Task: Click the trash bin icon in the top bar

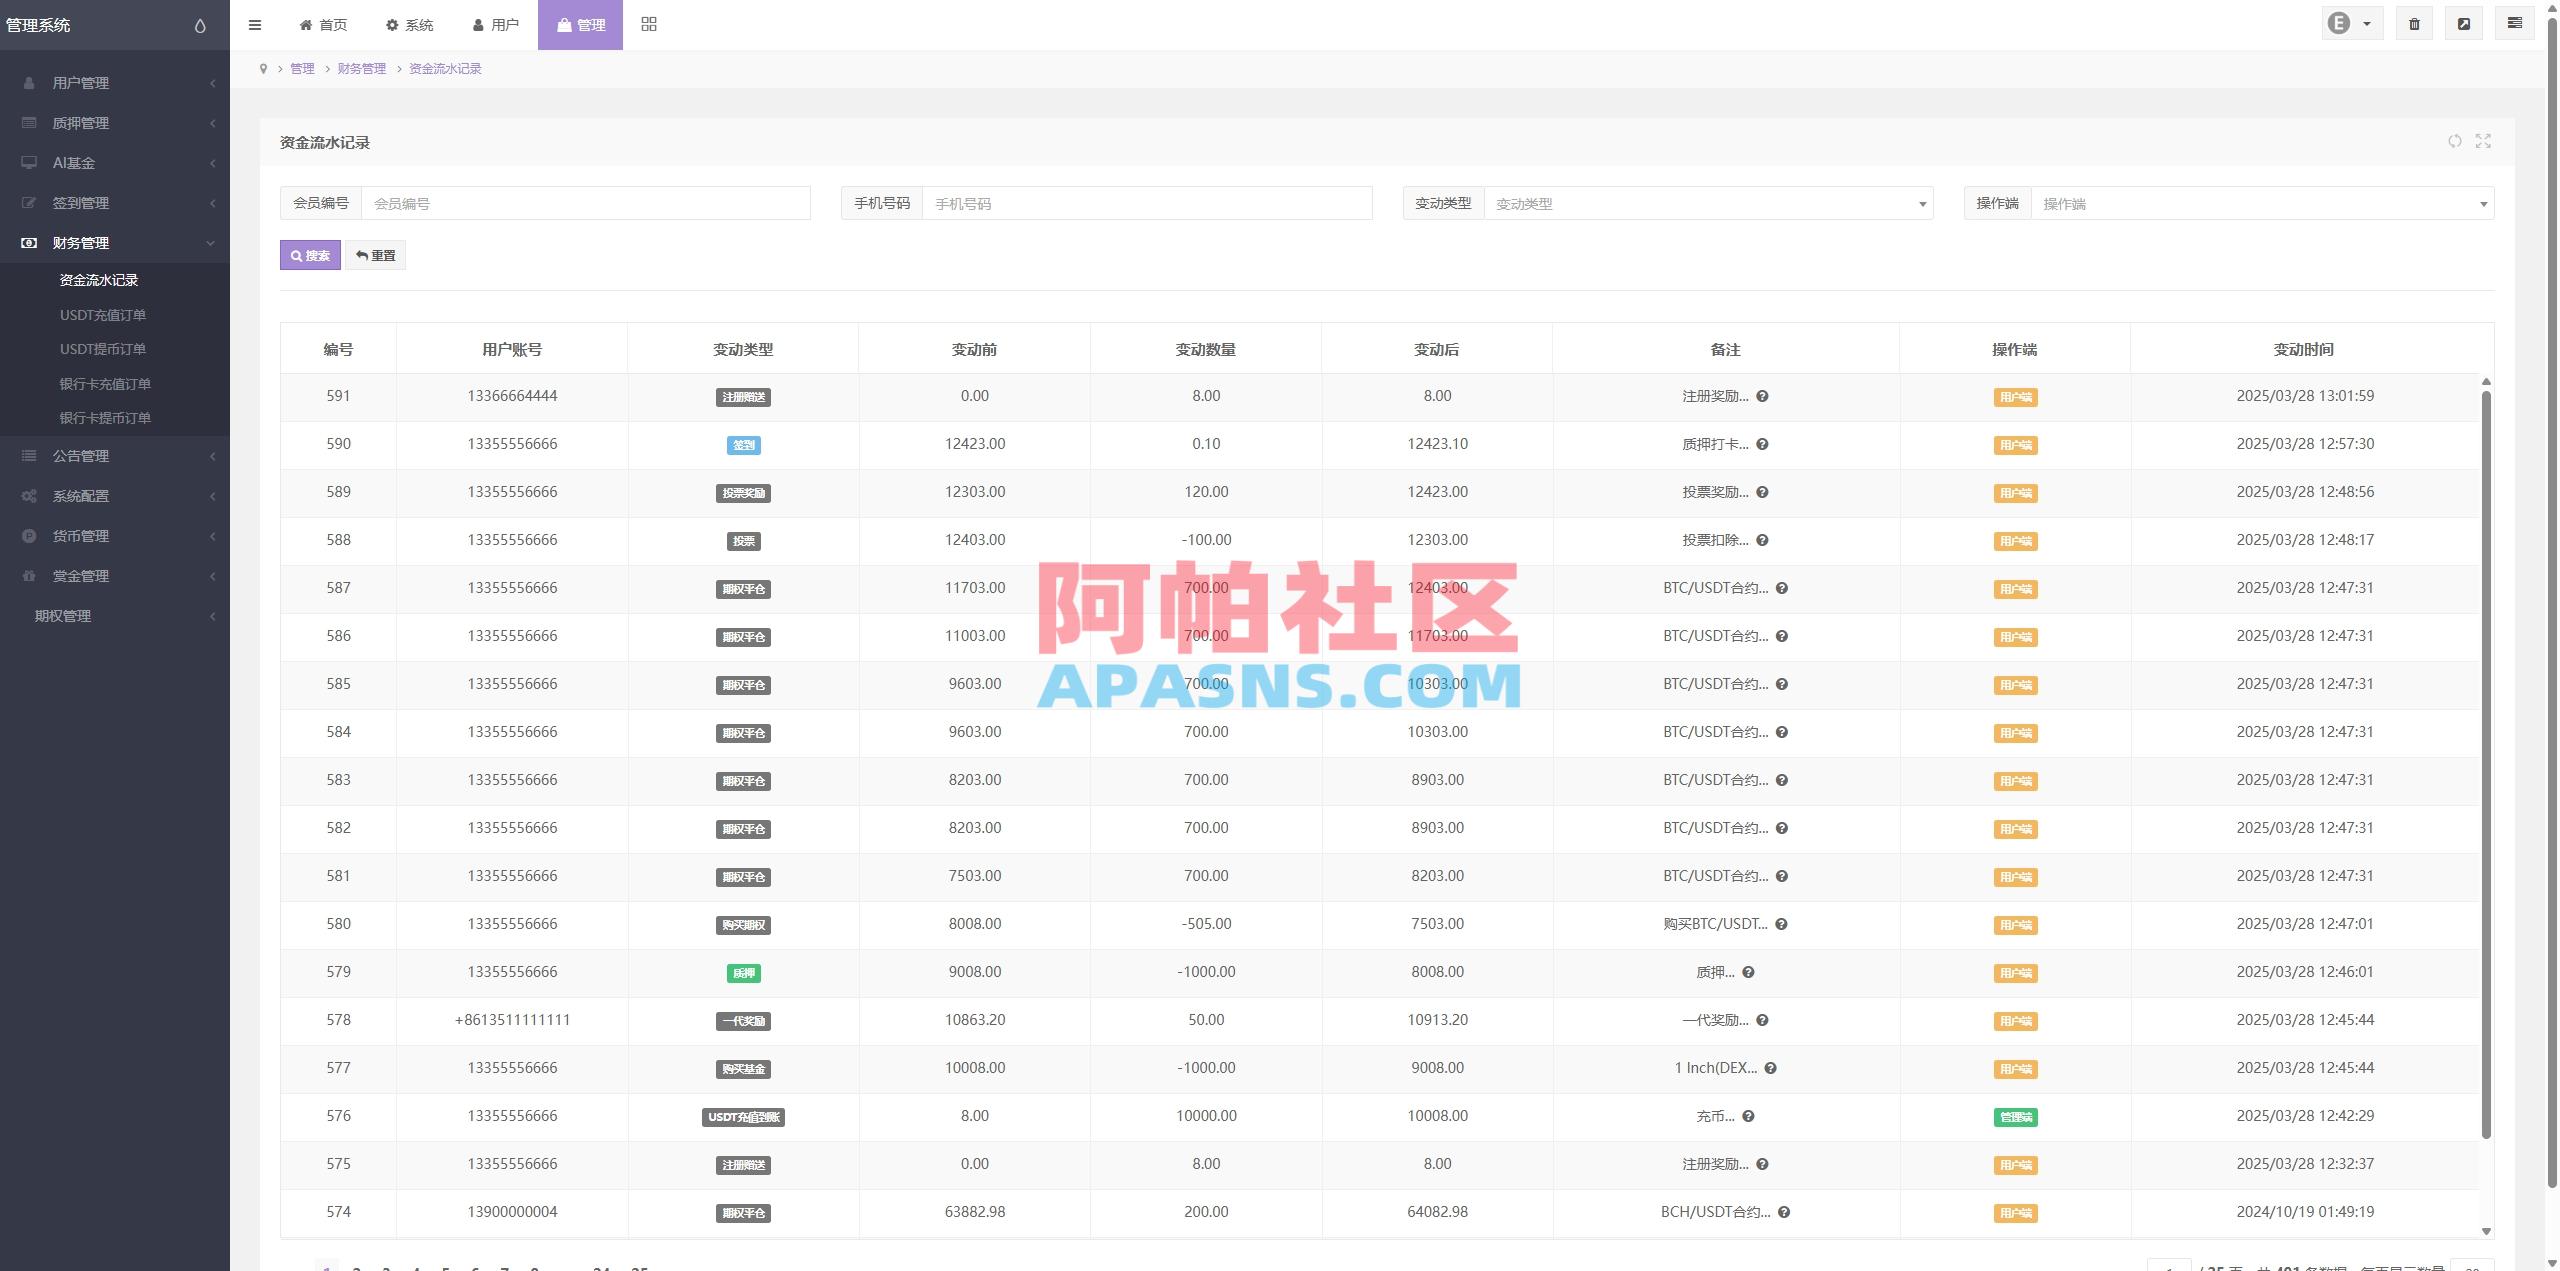Action: [x=2414, y=22]
